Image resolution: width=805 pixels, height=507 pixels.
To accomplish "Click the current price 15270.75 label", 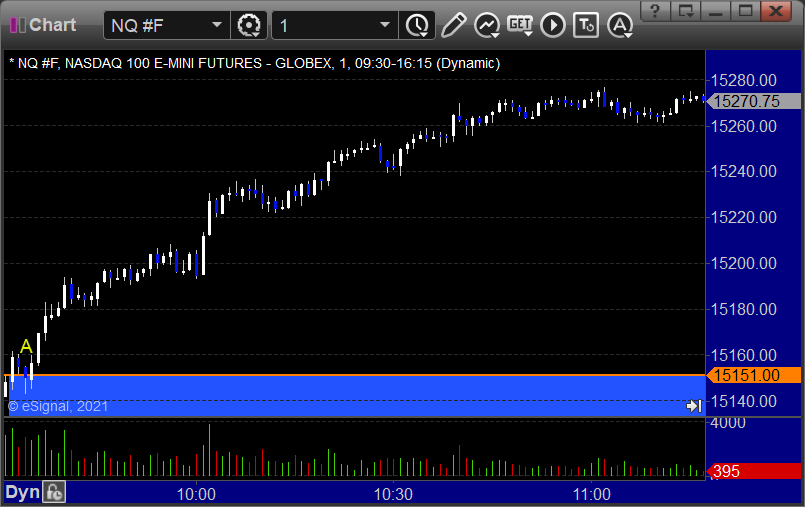I will 754,101.
